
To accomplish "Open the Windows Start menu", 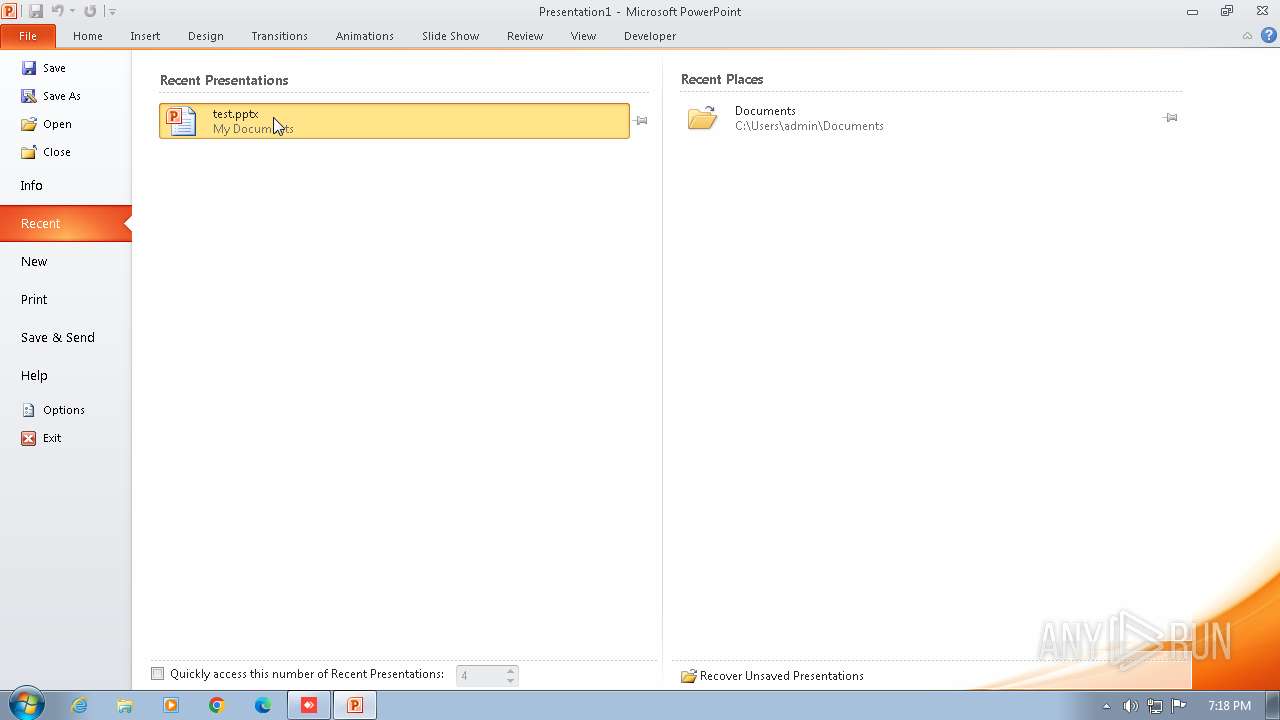I will (x=26, y=705).
